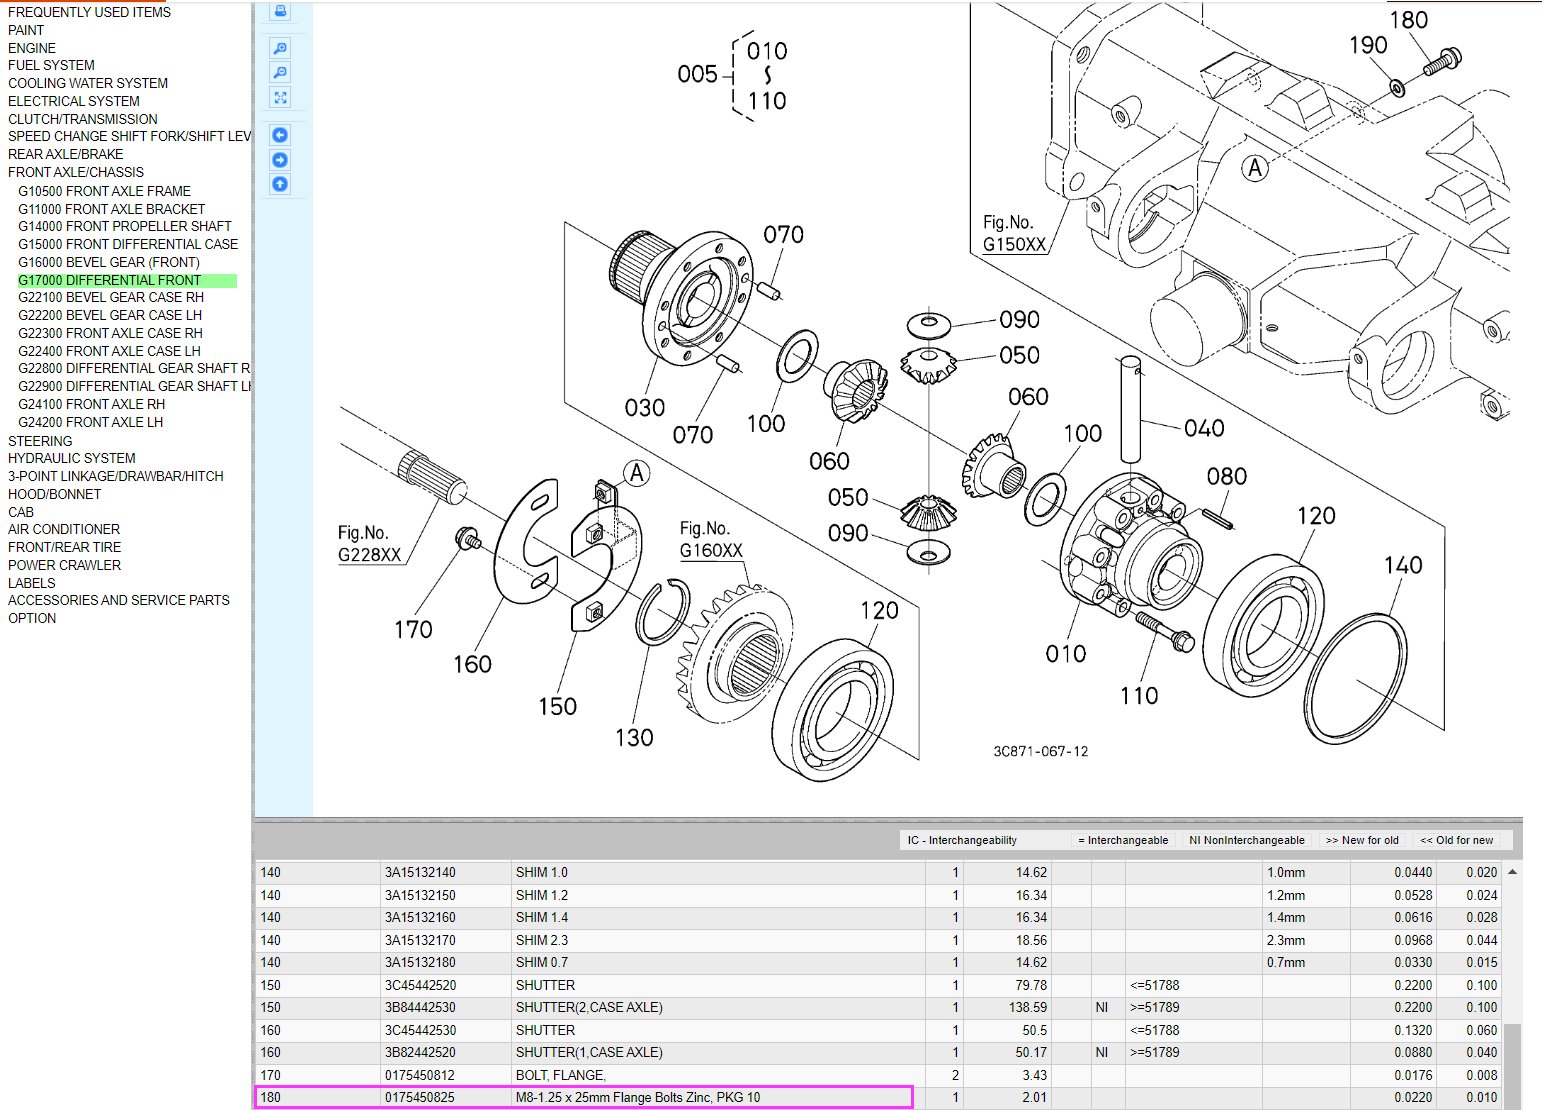Go to previous figure with left arrow
The image size is (1542, 1110).
(280, 135)
